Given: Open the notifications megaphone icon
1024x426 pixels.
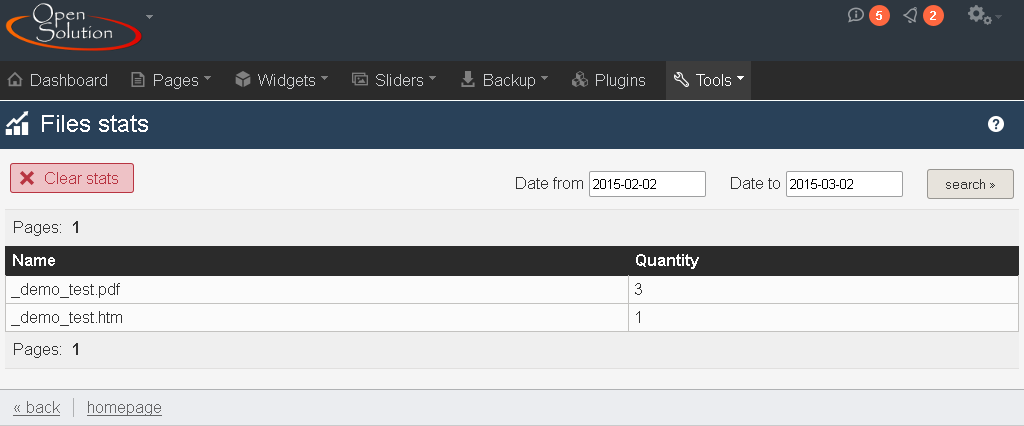Looking at the screenshot, I should coord(910,15).
